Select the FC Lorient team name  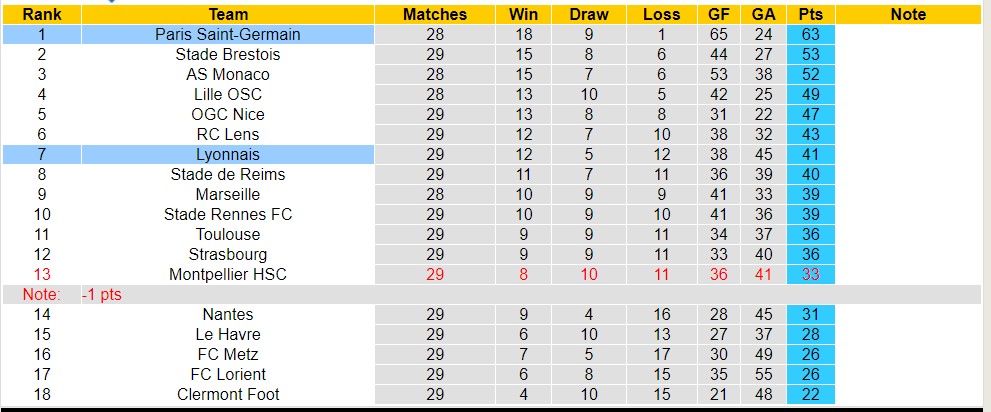(228, 374)
